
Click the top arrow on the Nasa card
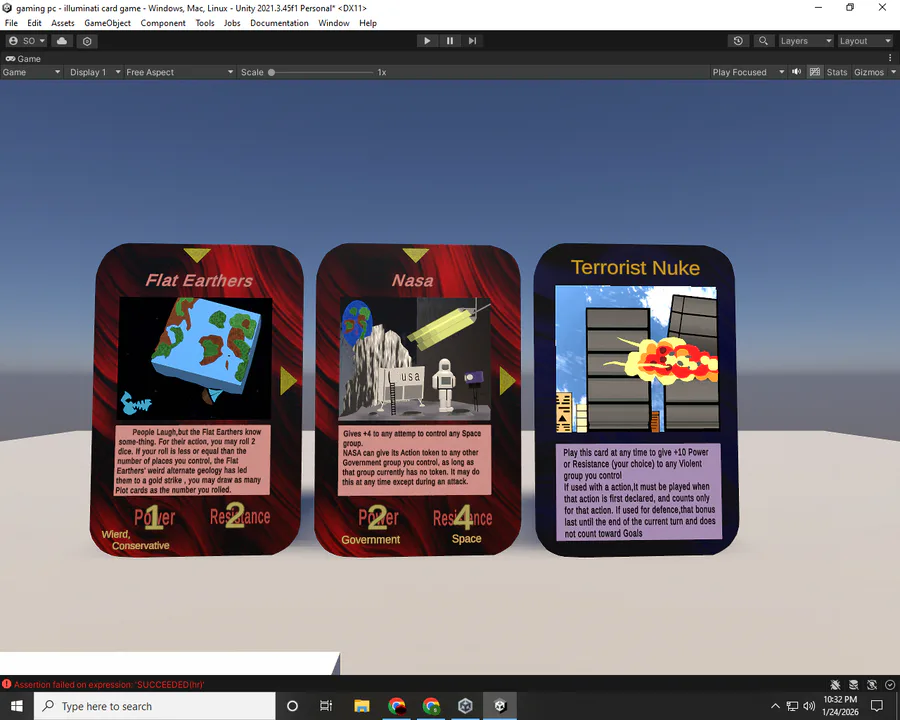[x=416, y=255]
